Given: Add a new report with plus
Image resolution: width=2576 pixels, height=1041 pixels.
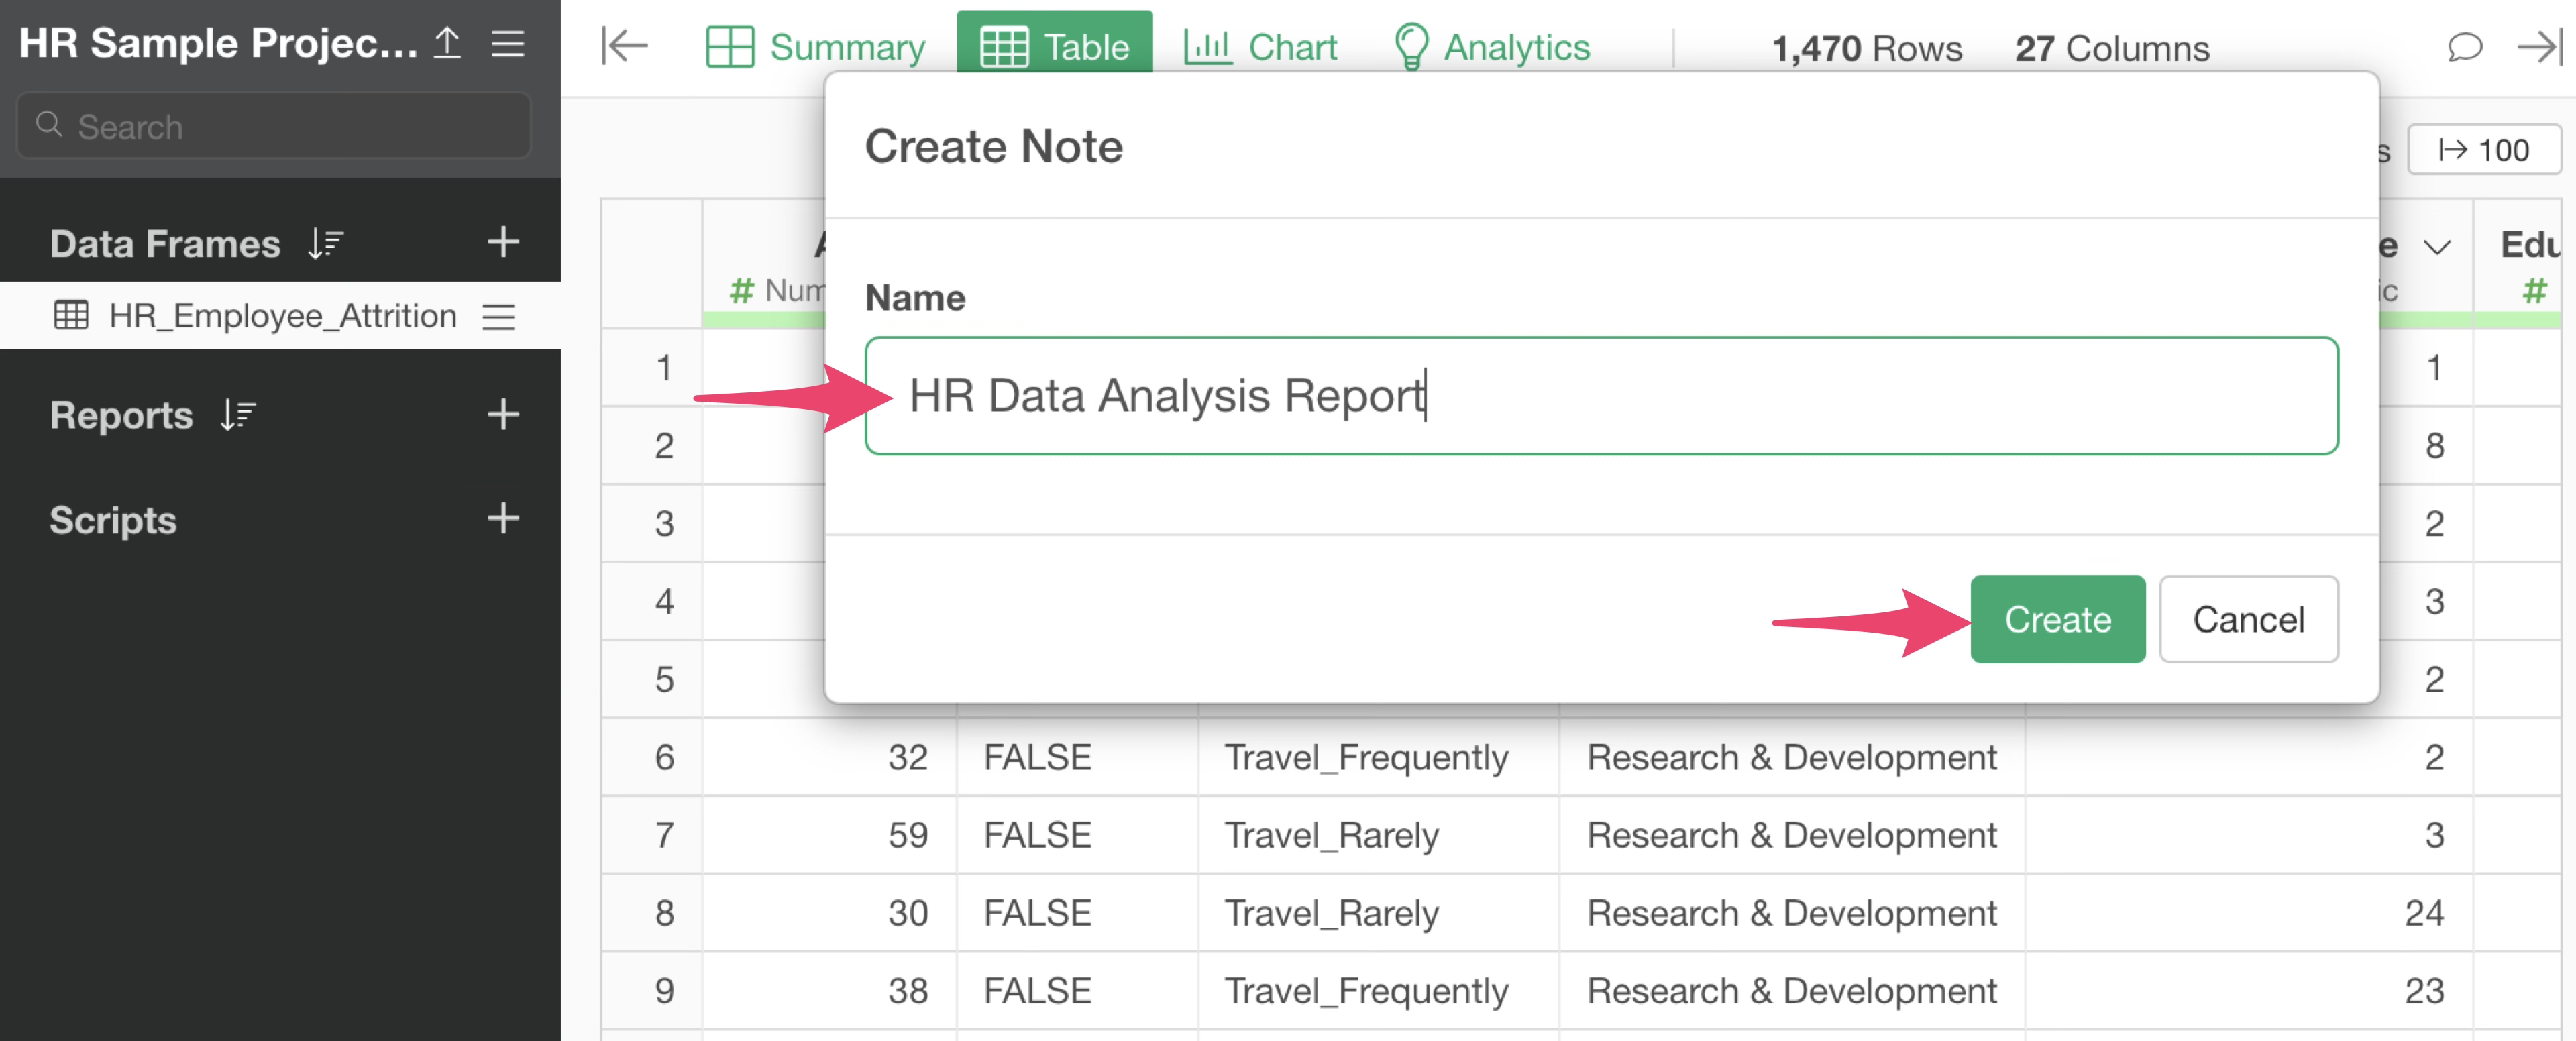Looking at the screenshot, I should click(503, 414).
